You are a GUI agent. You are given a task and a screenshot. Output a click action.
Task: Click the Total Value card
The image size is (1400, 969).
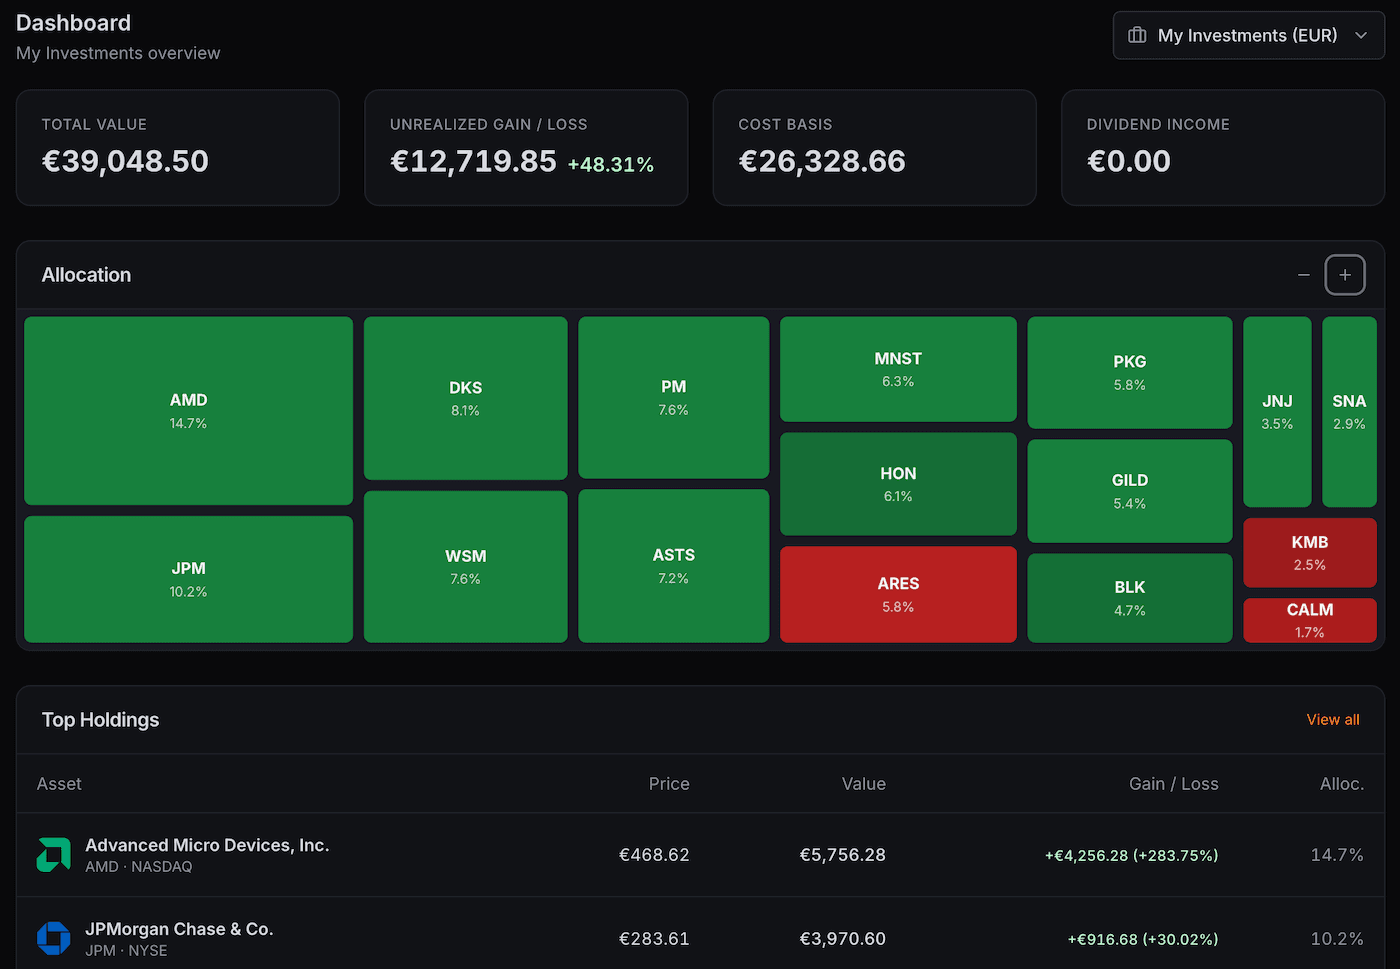178,148
